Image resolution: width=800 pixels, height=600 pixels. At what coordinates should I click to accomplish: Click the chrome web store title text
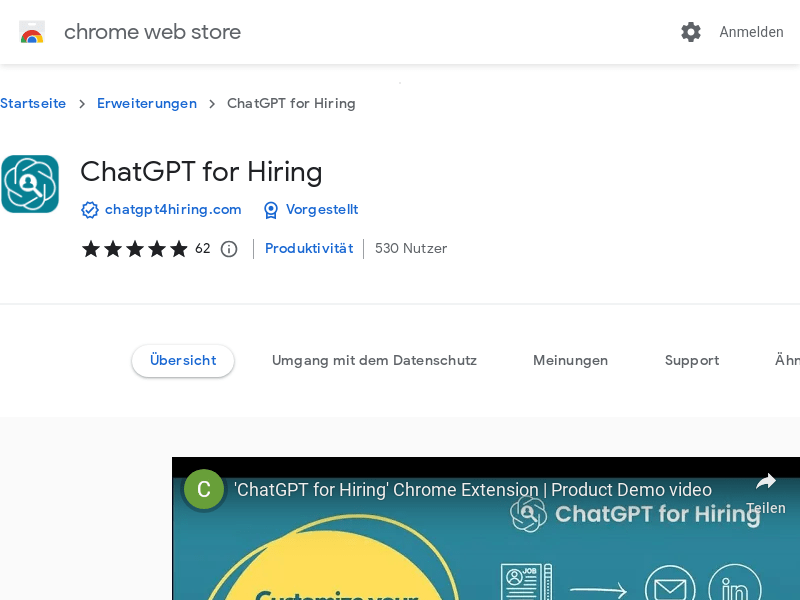coord(152,32)
